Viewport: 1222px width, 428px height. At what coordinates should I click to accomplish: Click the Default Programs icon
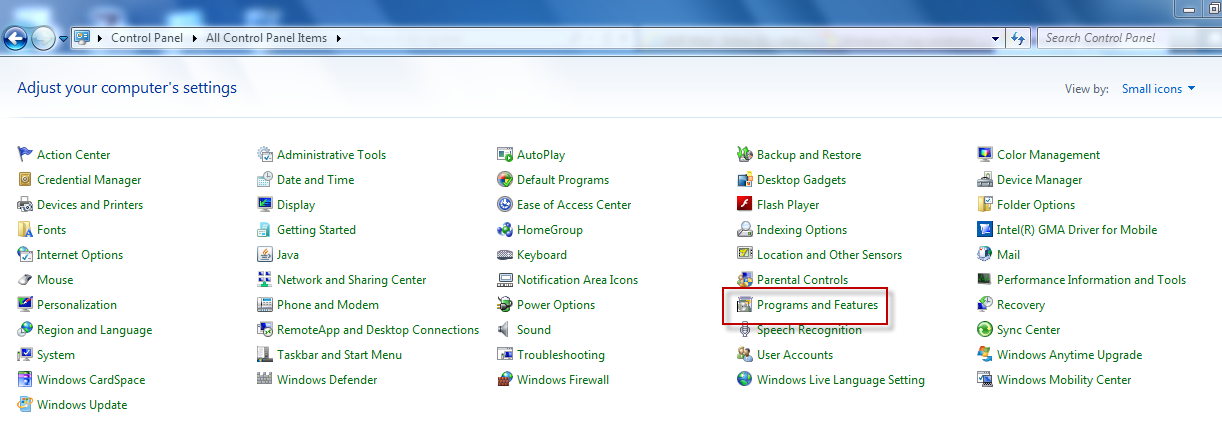point(505,179)
